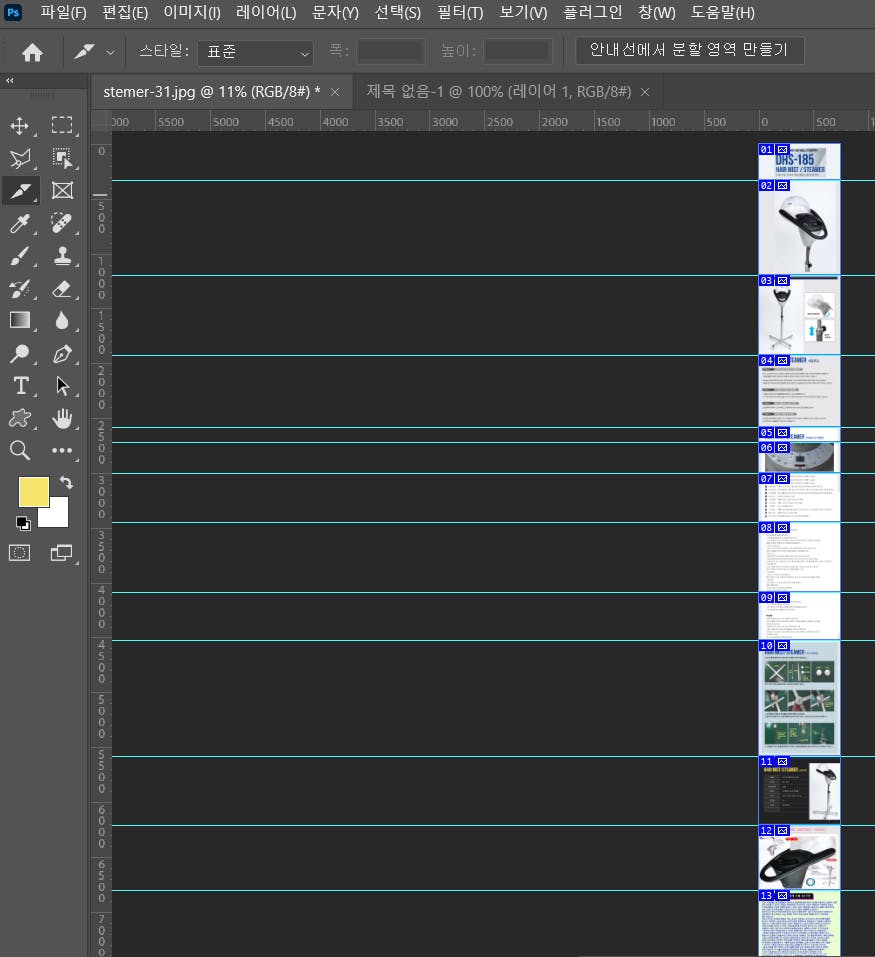This screenshot has width=875, height=957.
Task: Pick the Eyedropper tool
Action: coord(19,223)
